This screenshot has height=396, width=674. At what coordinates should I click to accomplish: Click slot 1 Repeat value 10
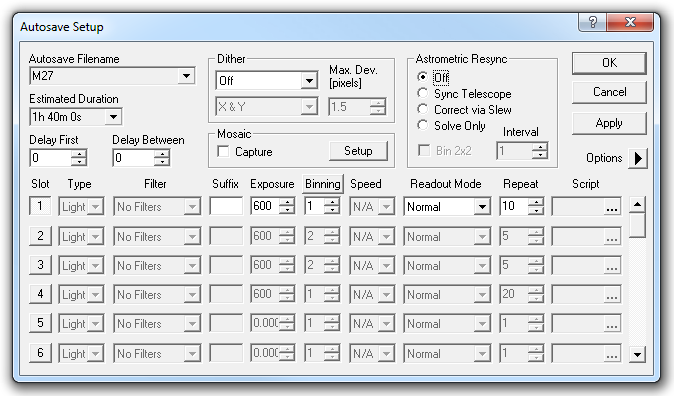point(514,206)
